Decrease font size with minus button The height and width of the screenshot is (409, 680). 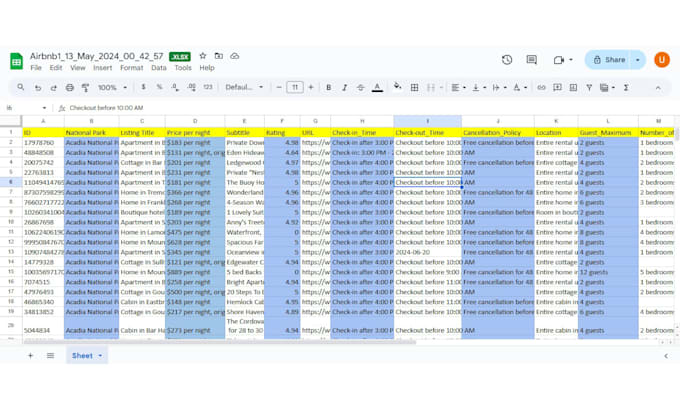(x=279, y=87)
